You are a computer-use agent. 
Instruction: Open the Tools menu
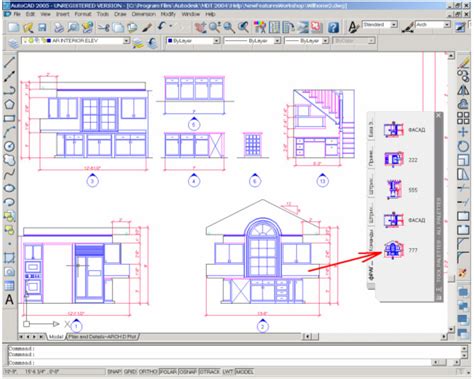coord(103,14)
